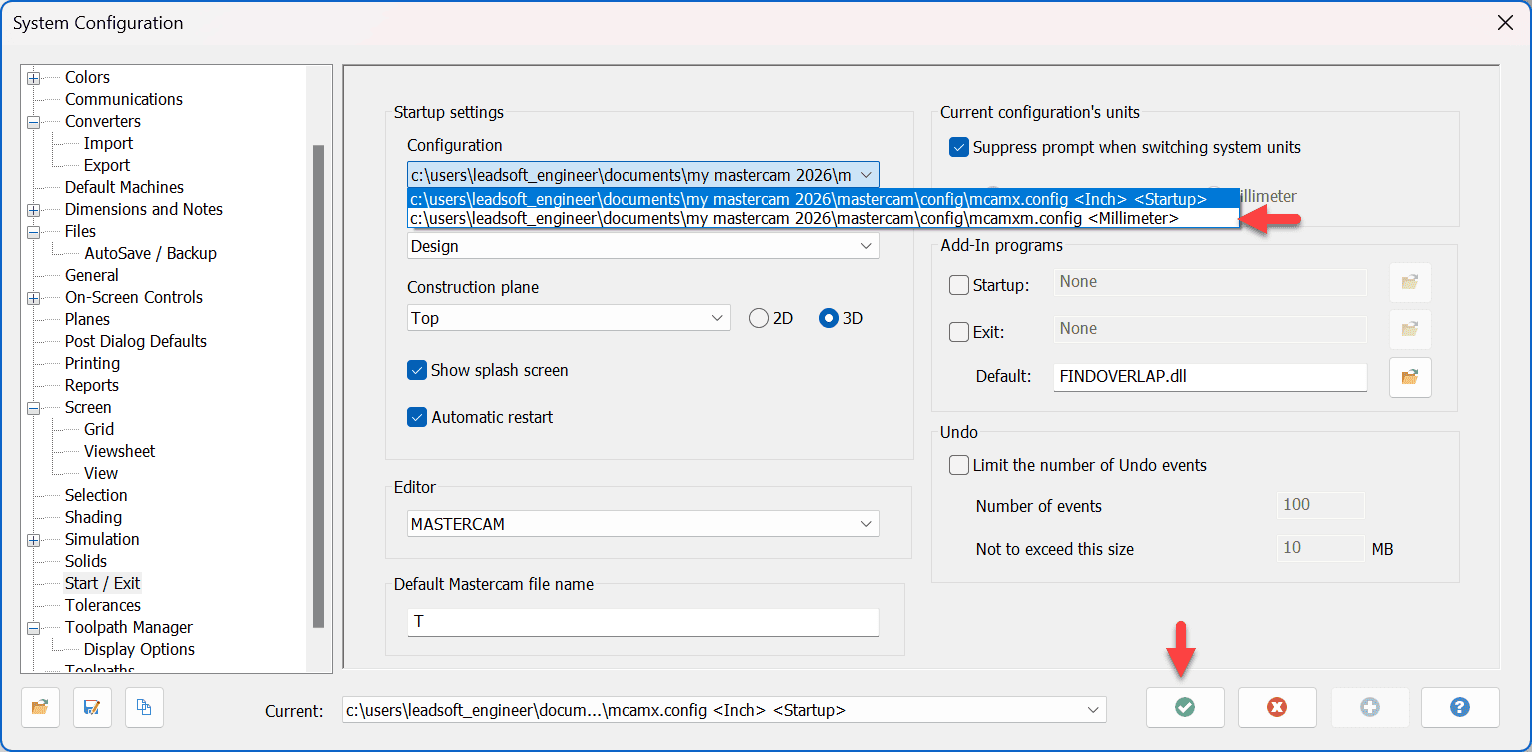Image resolution: width=1532 pixels, height=752 pixels.
Task: Open the Editor MASTERCAM dropdown
Action: [x=643, y=524]
